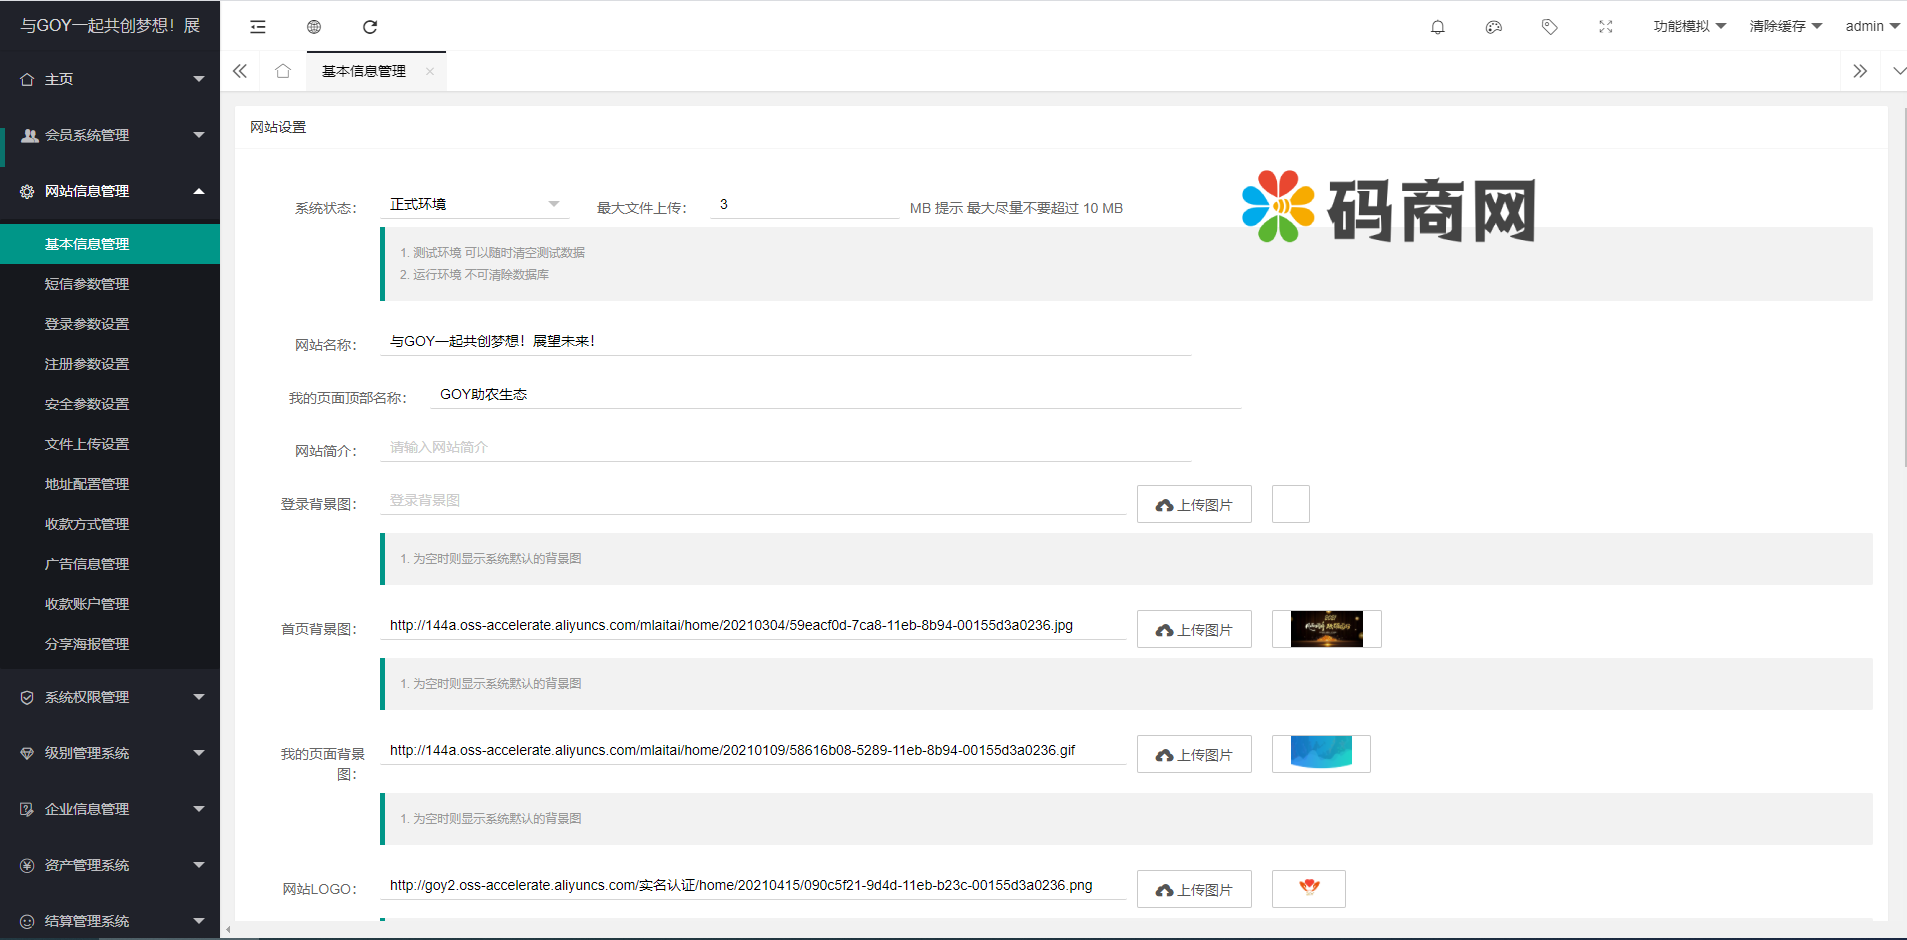Viewport: 1907px width, 940px height.
Task: Toggle fullscreen mode icon
Action: [x=1605, y=27]
